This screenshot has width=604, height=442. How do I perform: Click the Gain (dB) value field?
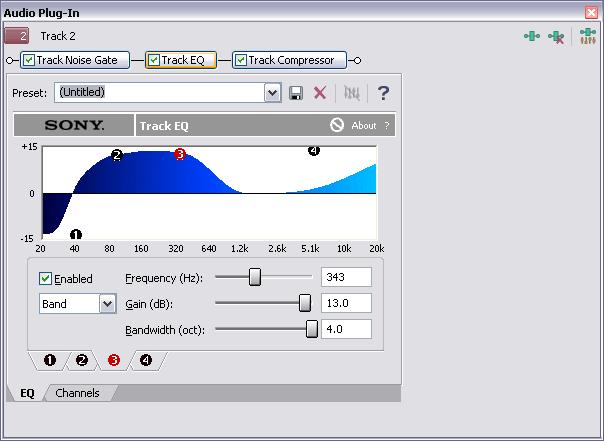click(x=346, y=303)
